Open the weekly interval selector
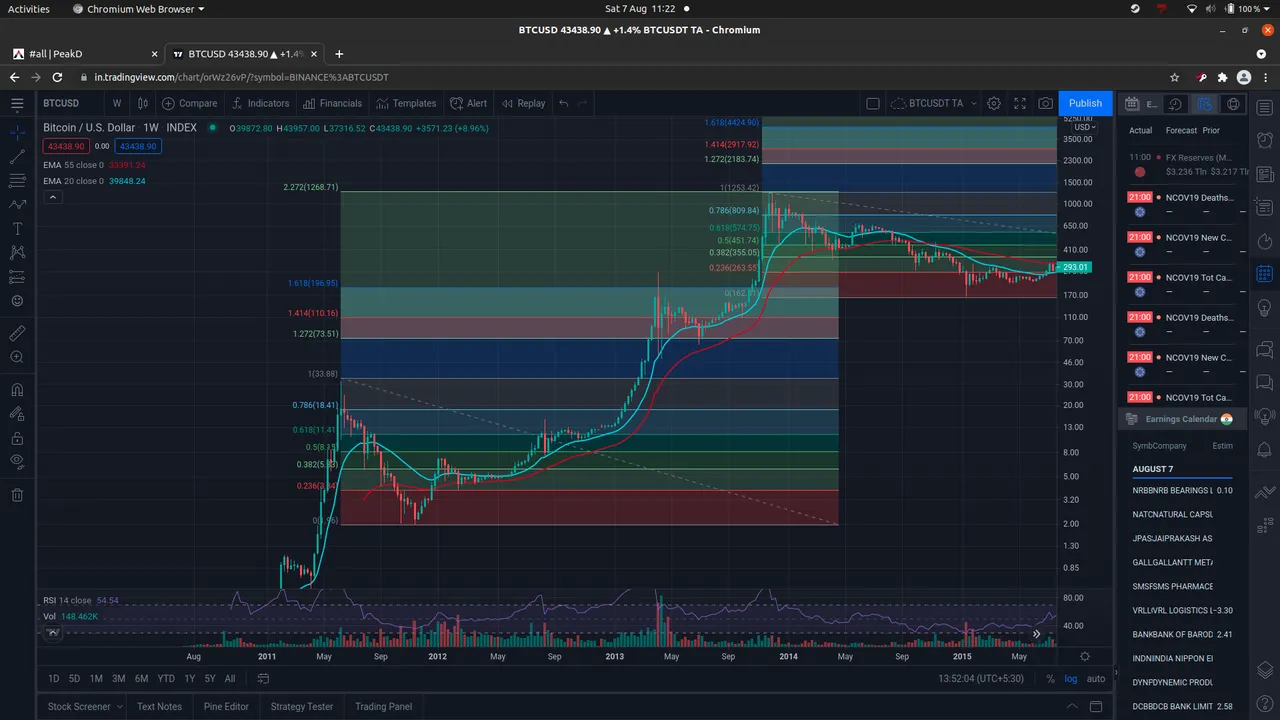This screenshot has height=720, width=1280. (116, 103)
